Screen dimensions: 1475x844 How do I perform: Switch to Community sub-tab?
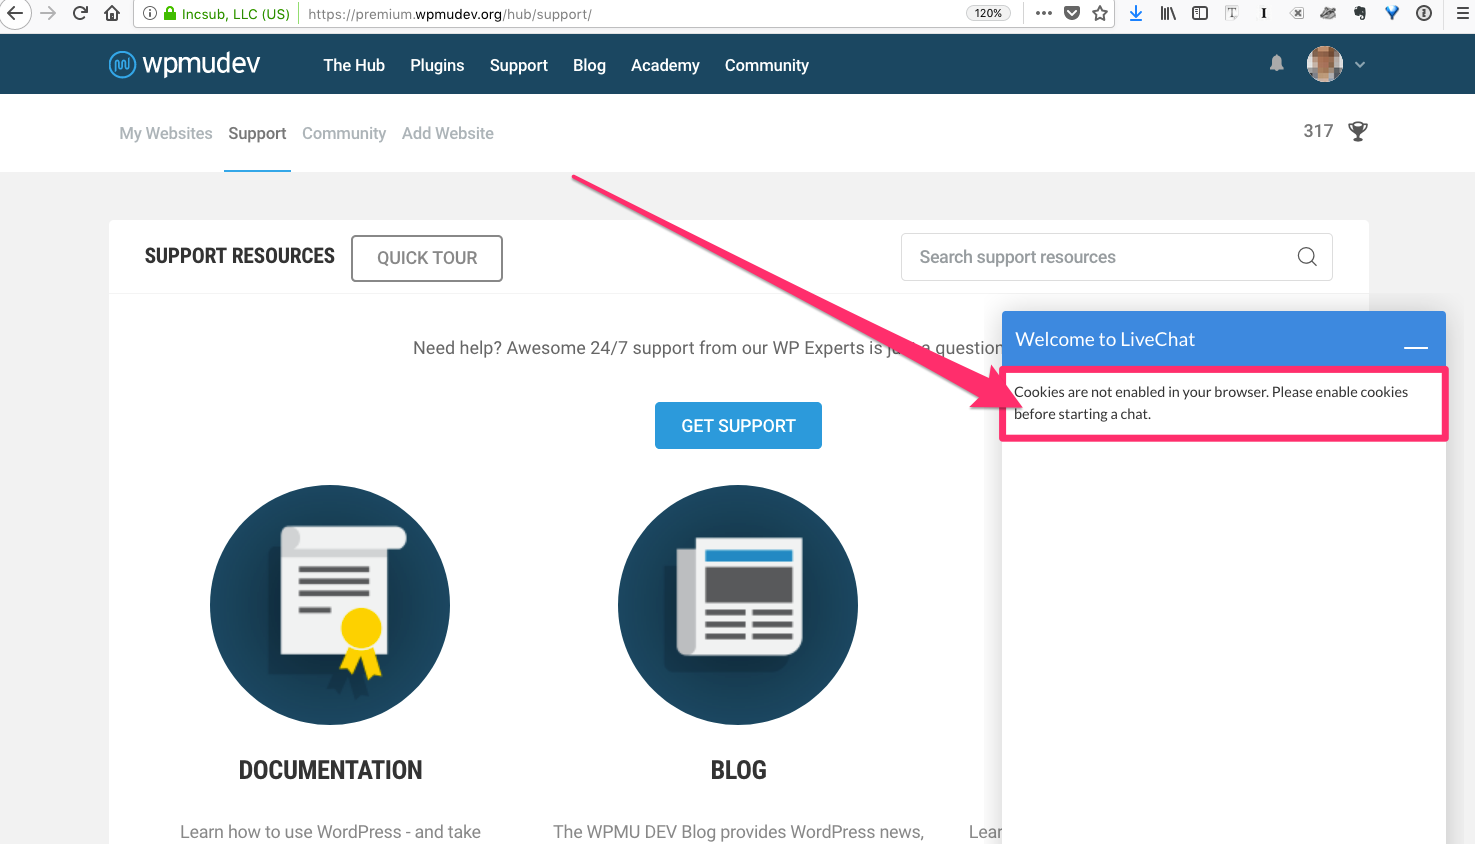(x=344, y=133)
